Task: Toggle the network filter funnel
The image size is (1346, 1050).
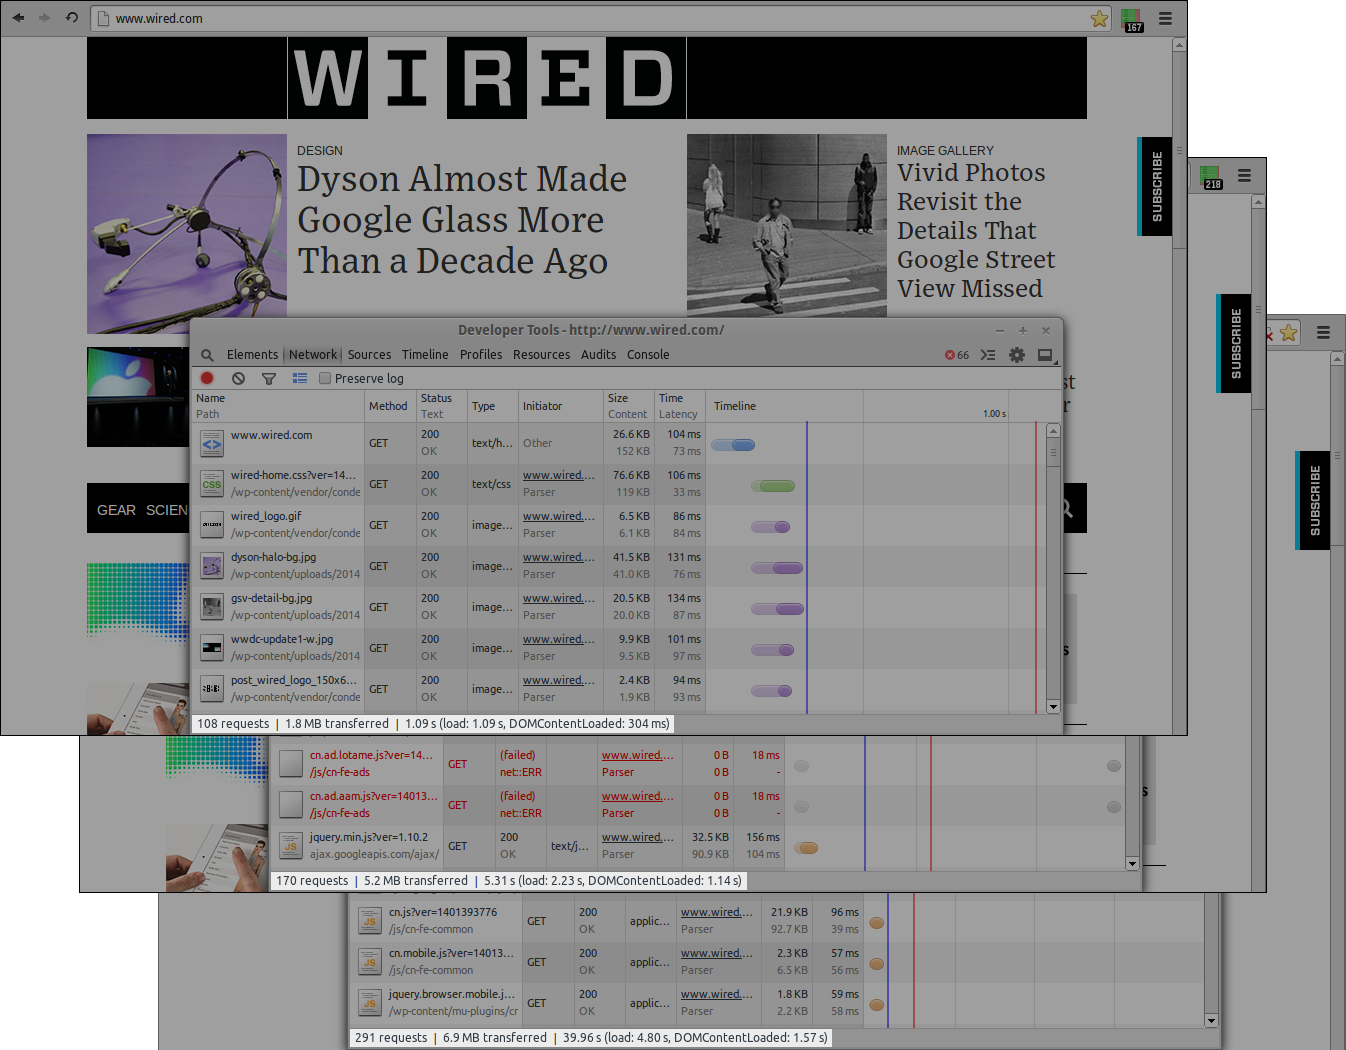Action: click(268, 378)
